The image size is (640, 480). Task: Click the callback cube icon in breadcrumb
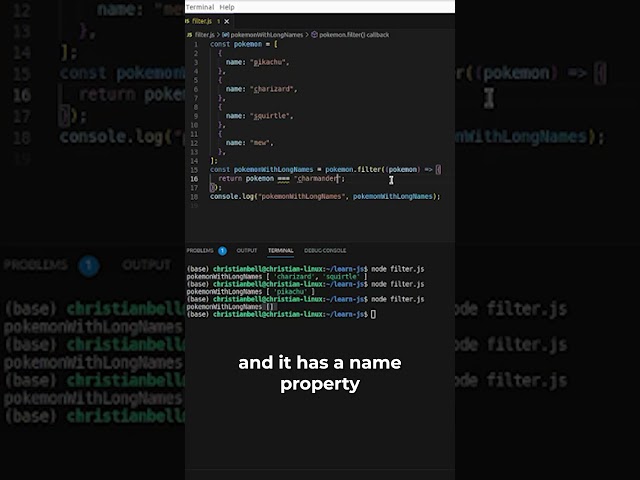314,35
